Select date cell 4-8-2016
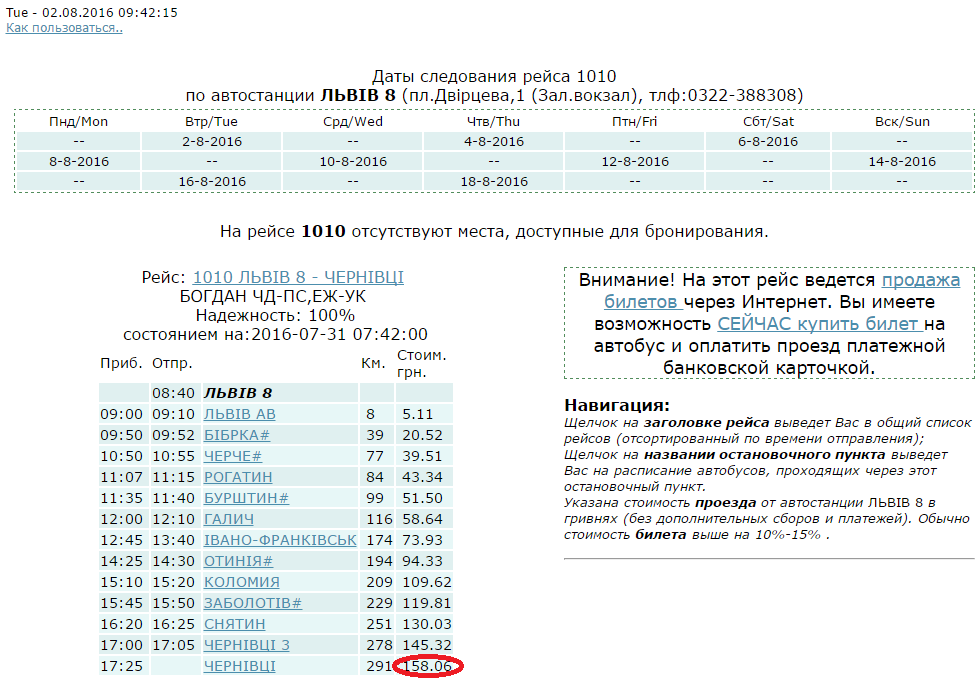977x689 pixels. (x=493, y=142)
